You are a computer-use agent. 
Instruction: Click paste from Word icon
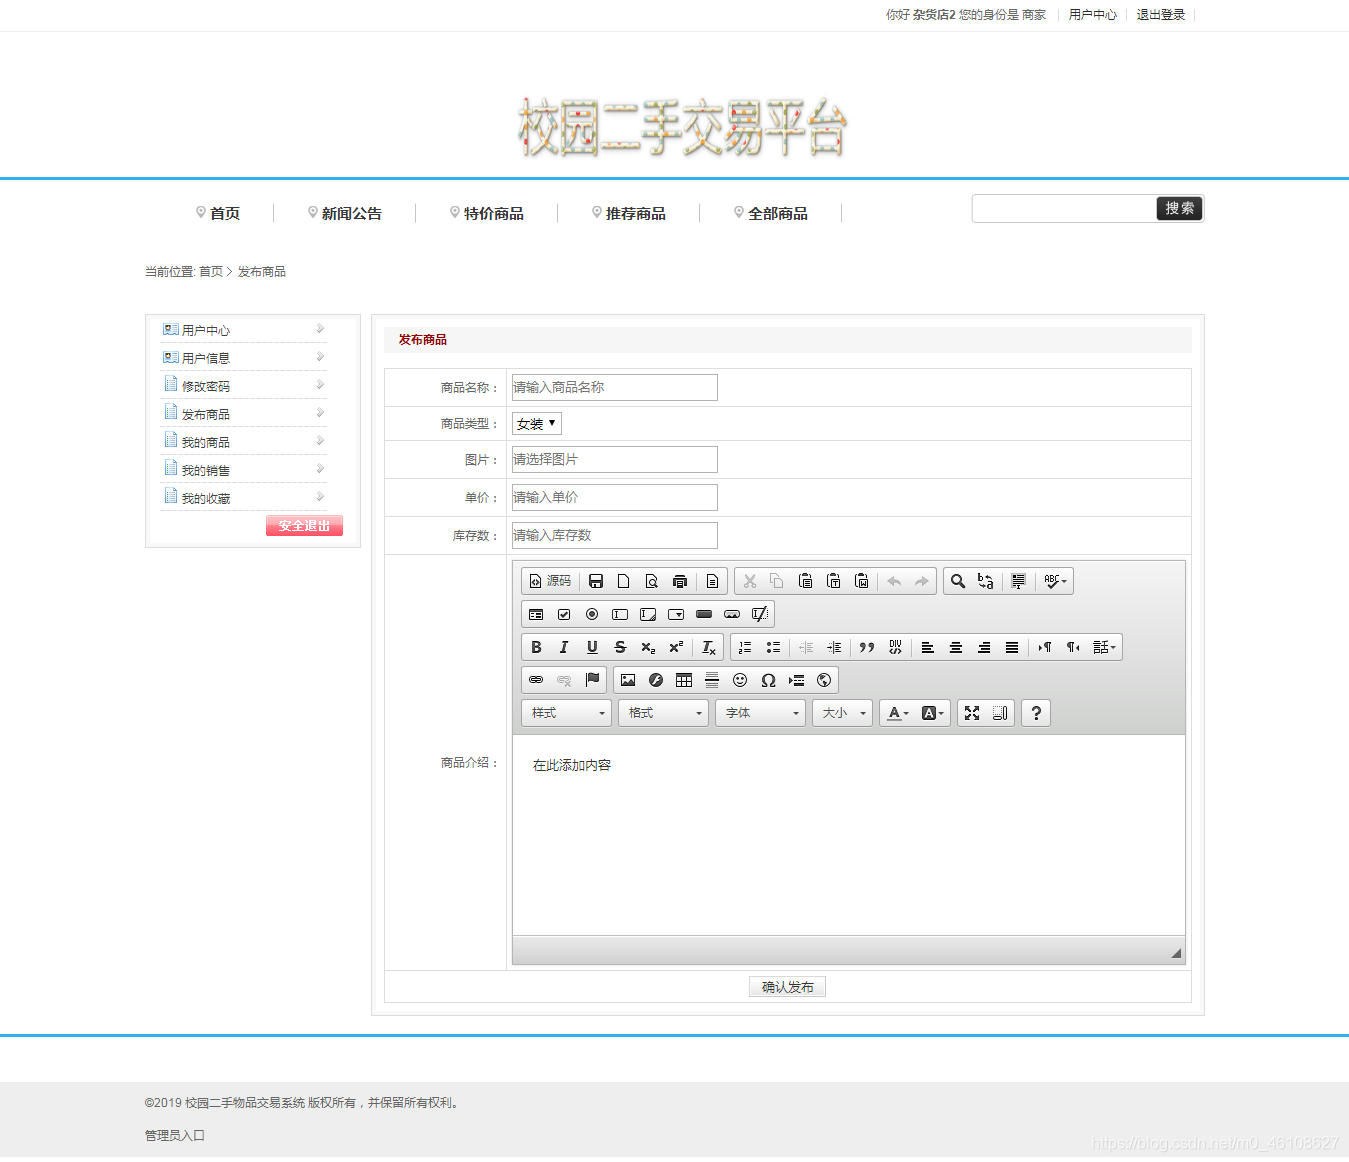click(x=862, y=581)
